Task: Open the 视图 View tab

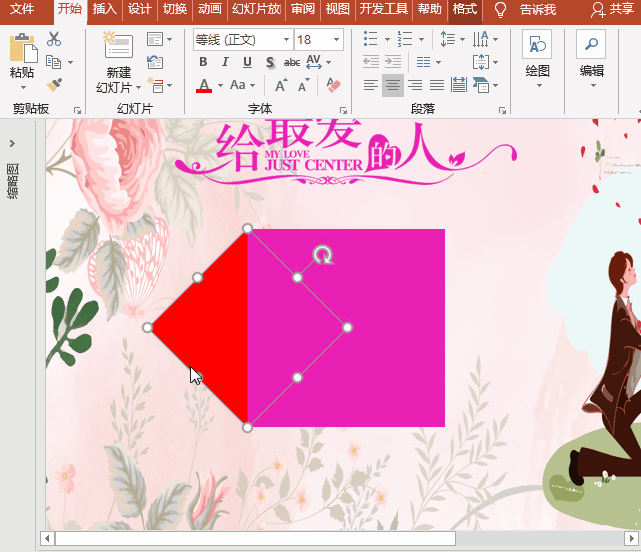Action: pyautogui.click(x=338, y=9)
